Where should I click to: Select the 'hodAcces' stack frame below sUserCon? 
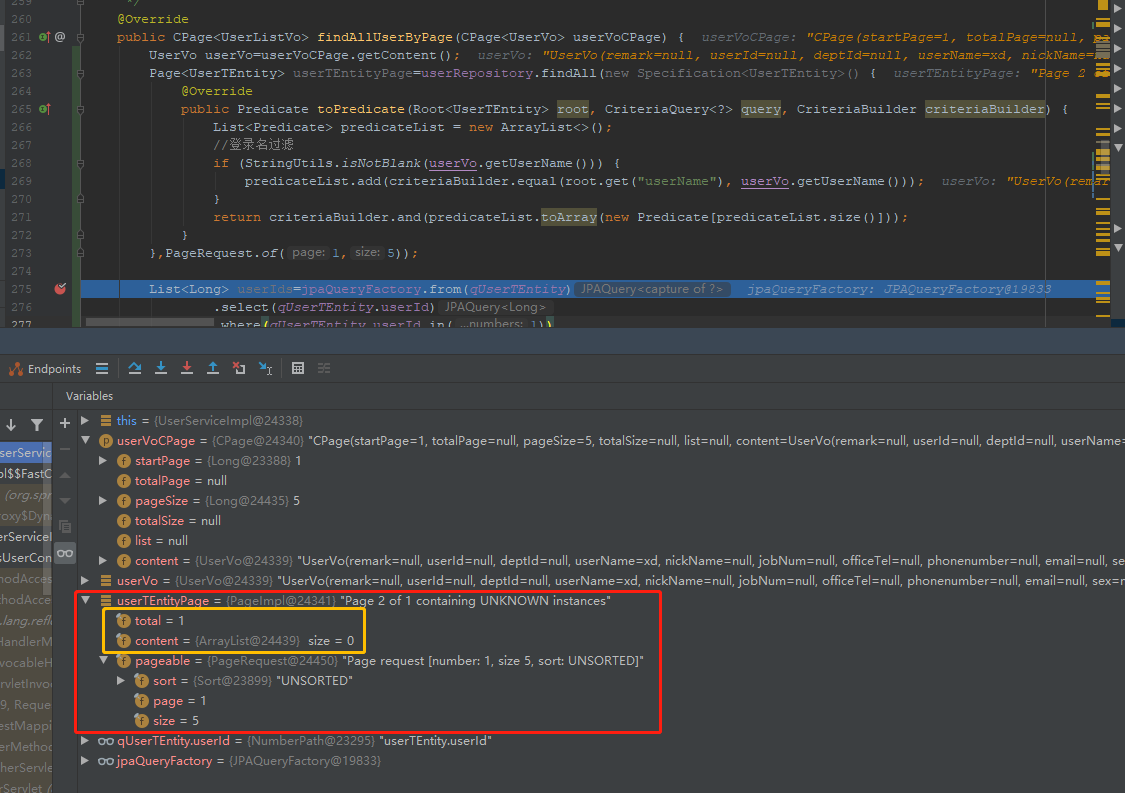(26, 578)
